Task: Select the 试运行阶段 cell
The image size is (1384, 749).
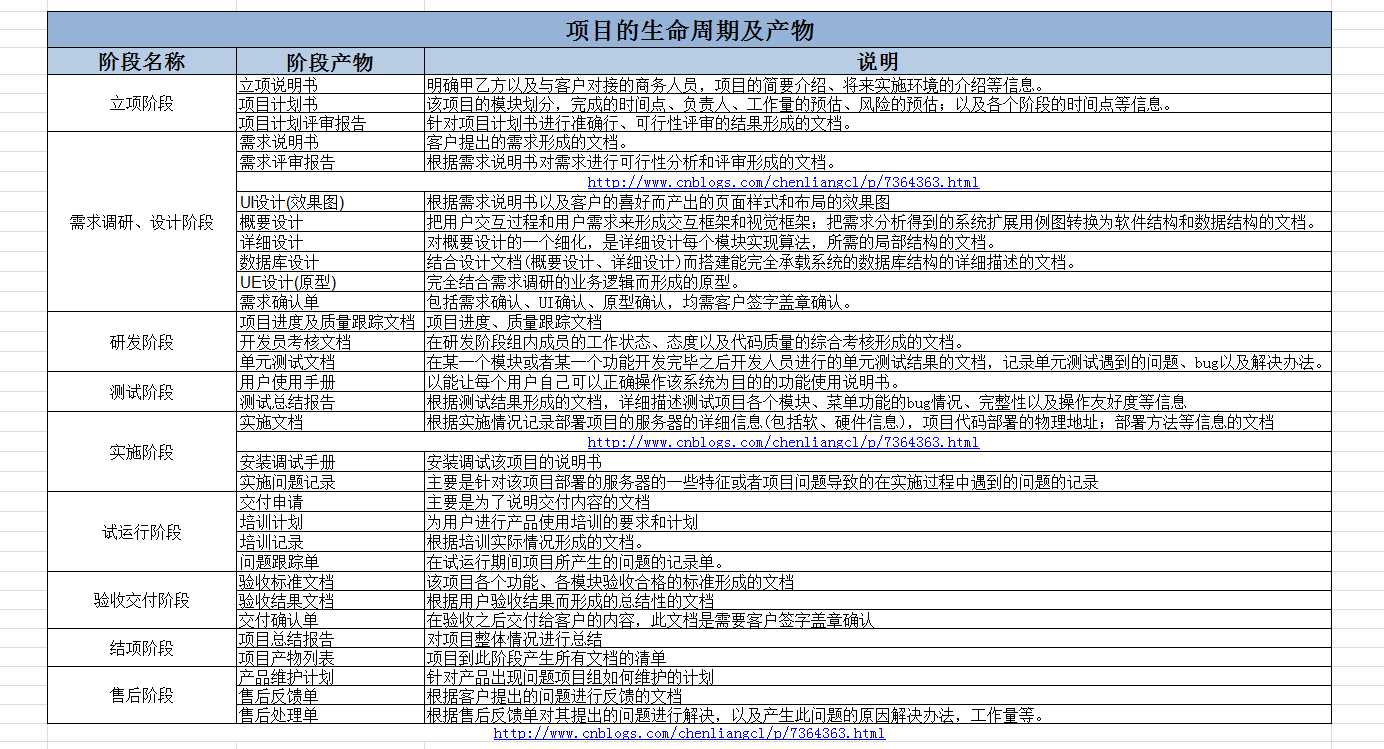Action: tap(142, 532)
